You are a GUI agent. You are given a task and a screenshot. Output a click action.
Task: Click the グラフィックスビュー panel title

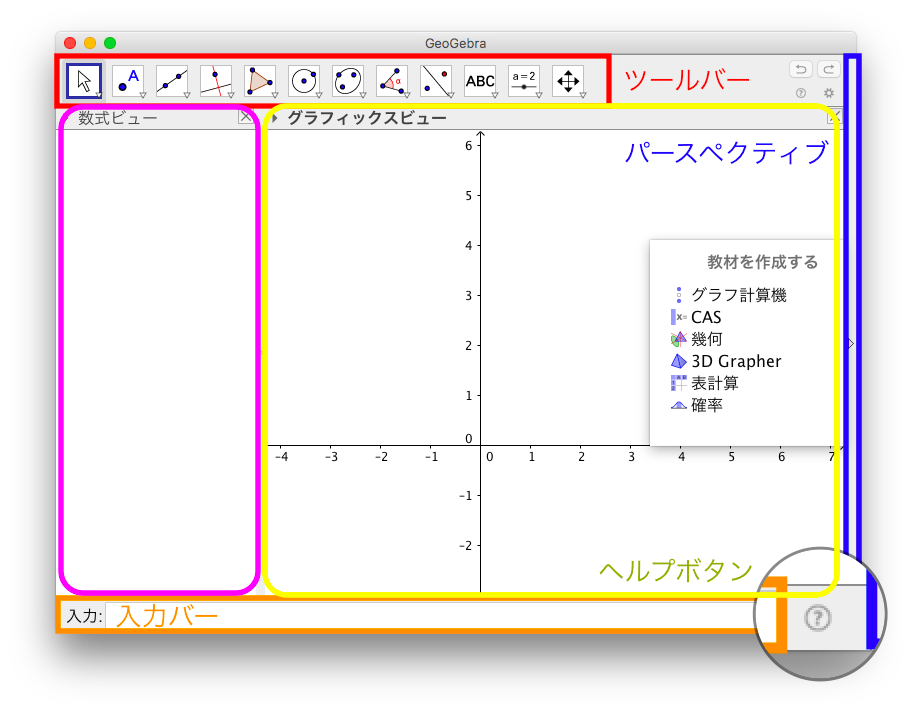pyautogui.click(x=366, y=118)
